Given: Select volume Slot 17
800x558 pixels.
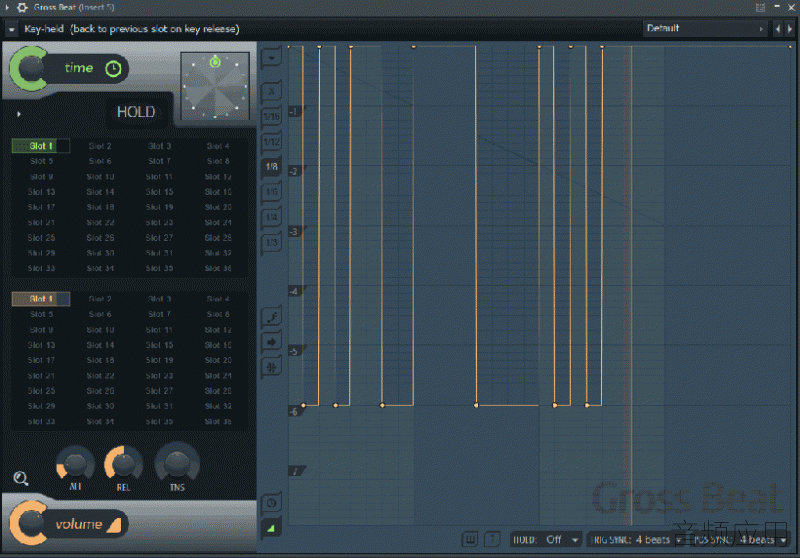Looking at the screenshot, I should click(41, 360).
